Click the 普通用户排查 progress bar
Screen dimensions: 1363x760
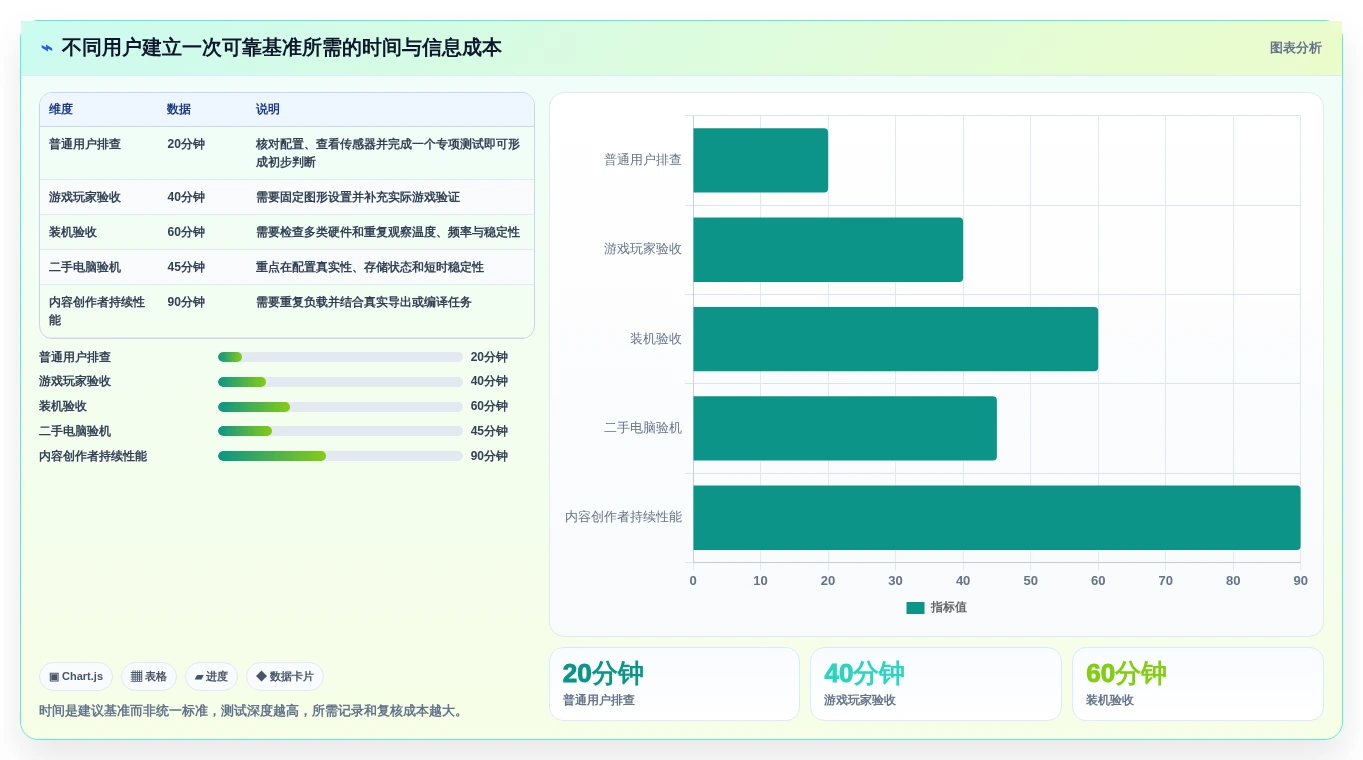tap(340, 357)
